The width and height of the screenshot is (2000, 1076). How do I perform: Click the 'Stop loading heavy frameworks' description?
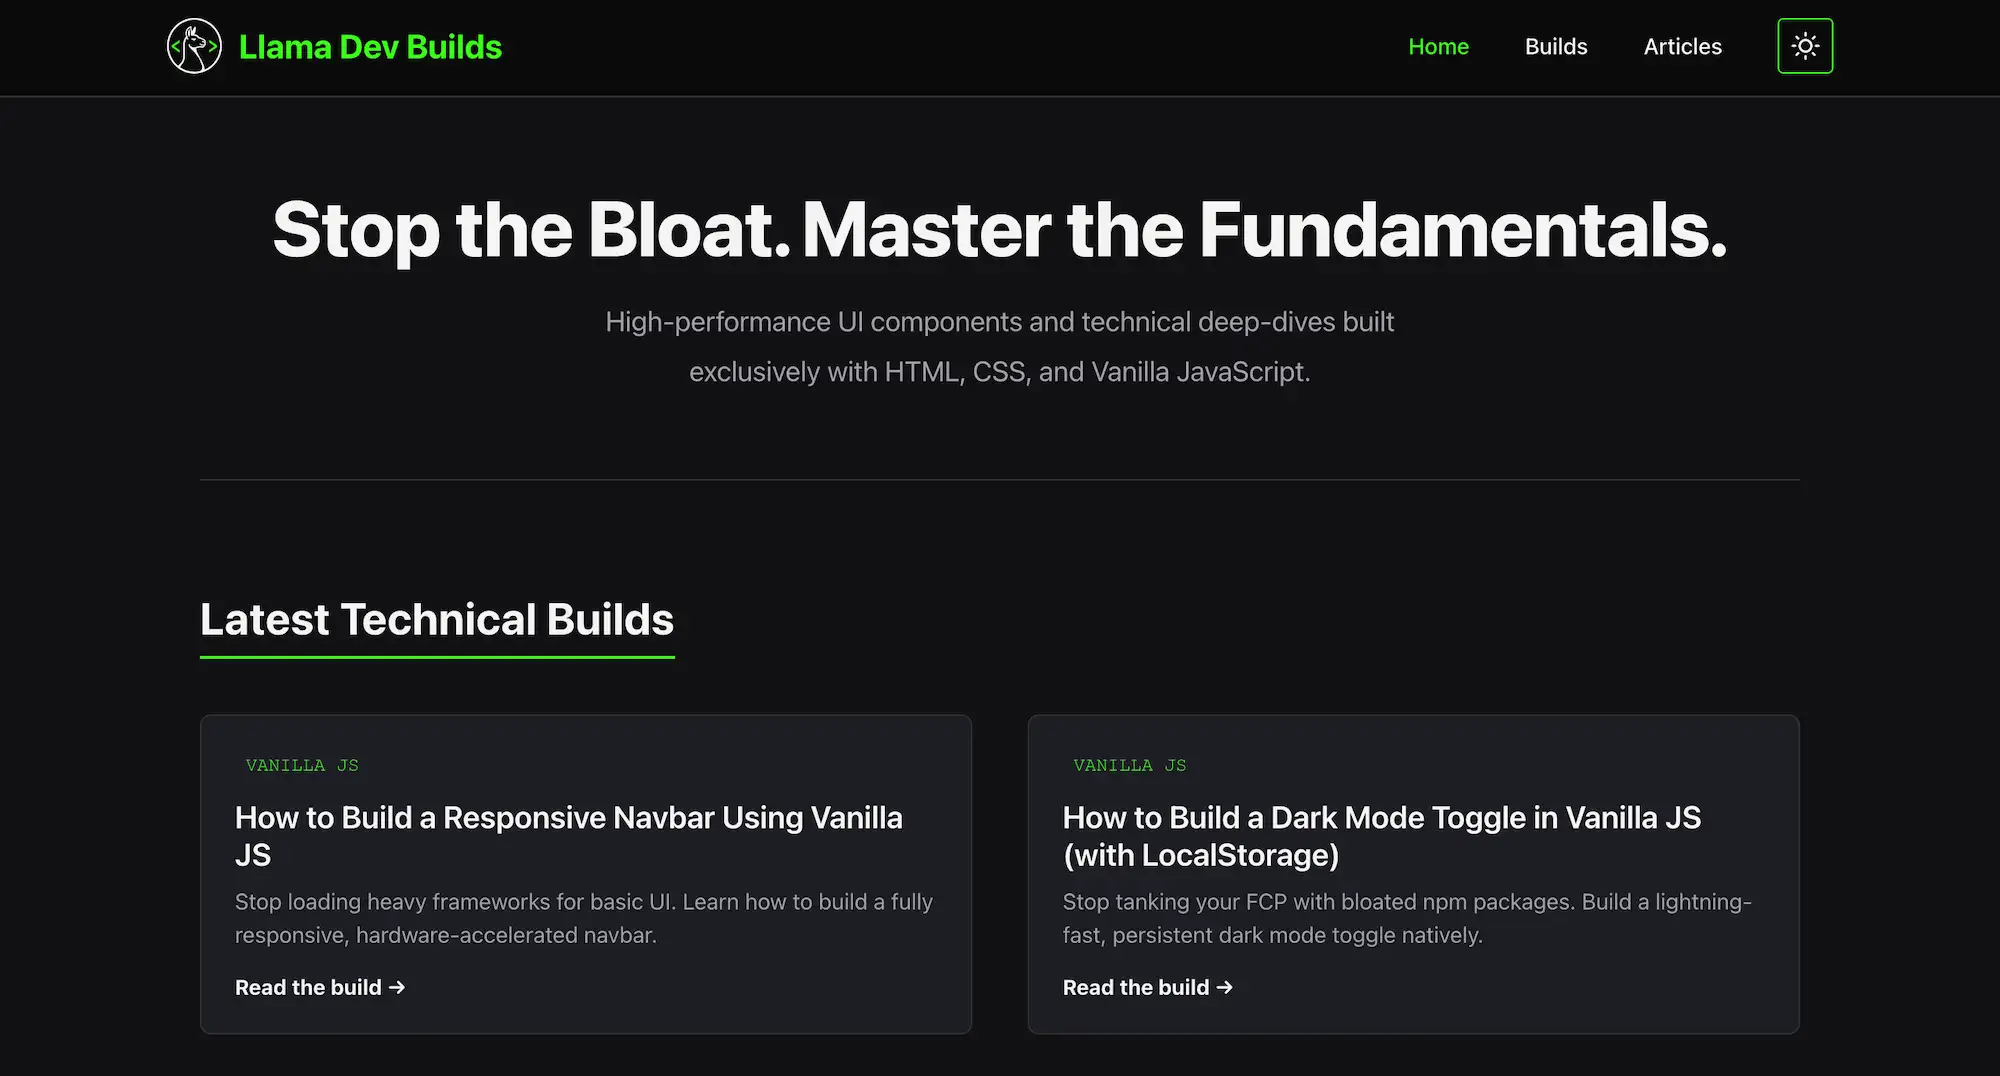(x=584, y=918)
